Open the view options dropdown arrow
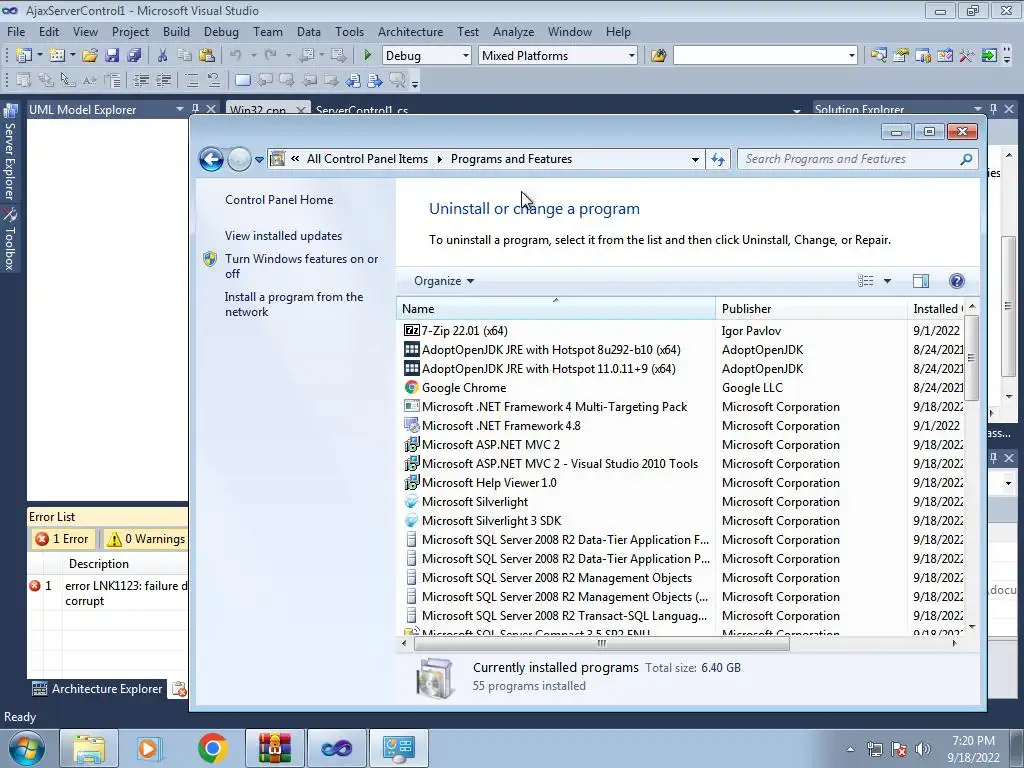This screenshot has width=1024, height=768. [888, 281]
